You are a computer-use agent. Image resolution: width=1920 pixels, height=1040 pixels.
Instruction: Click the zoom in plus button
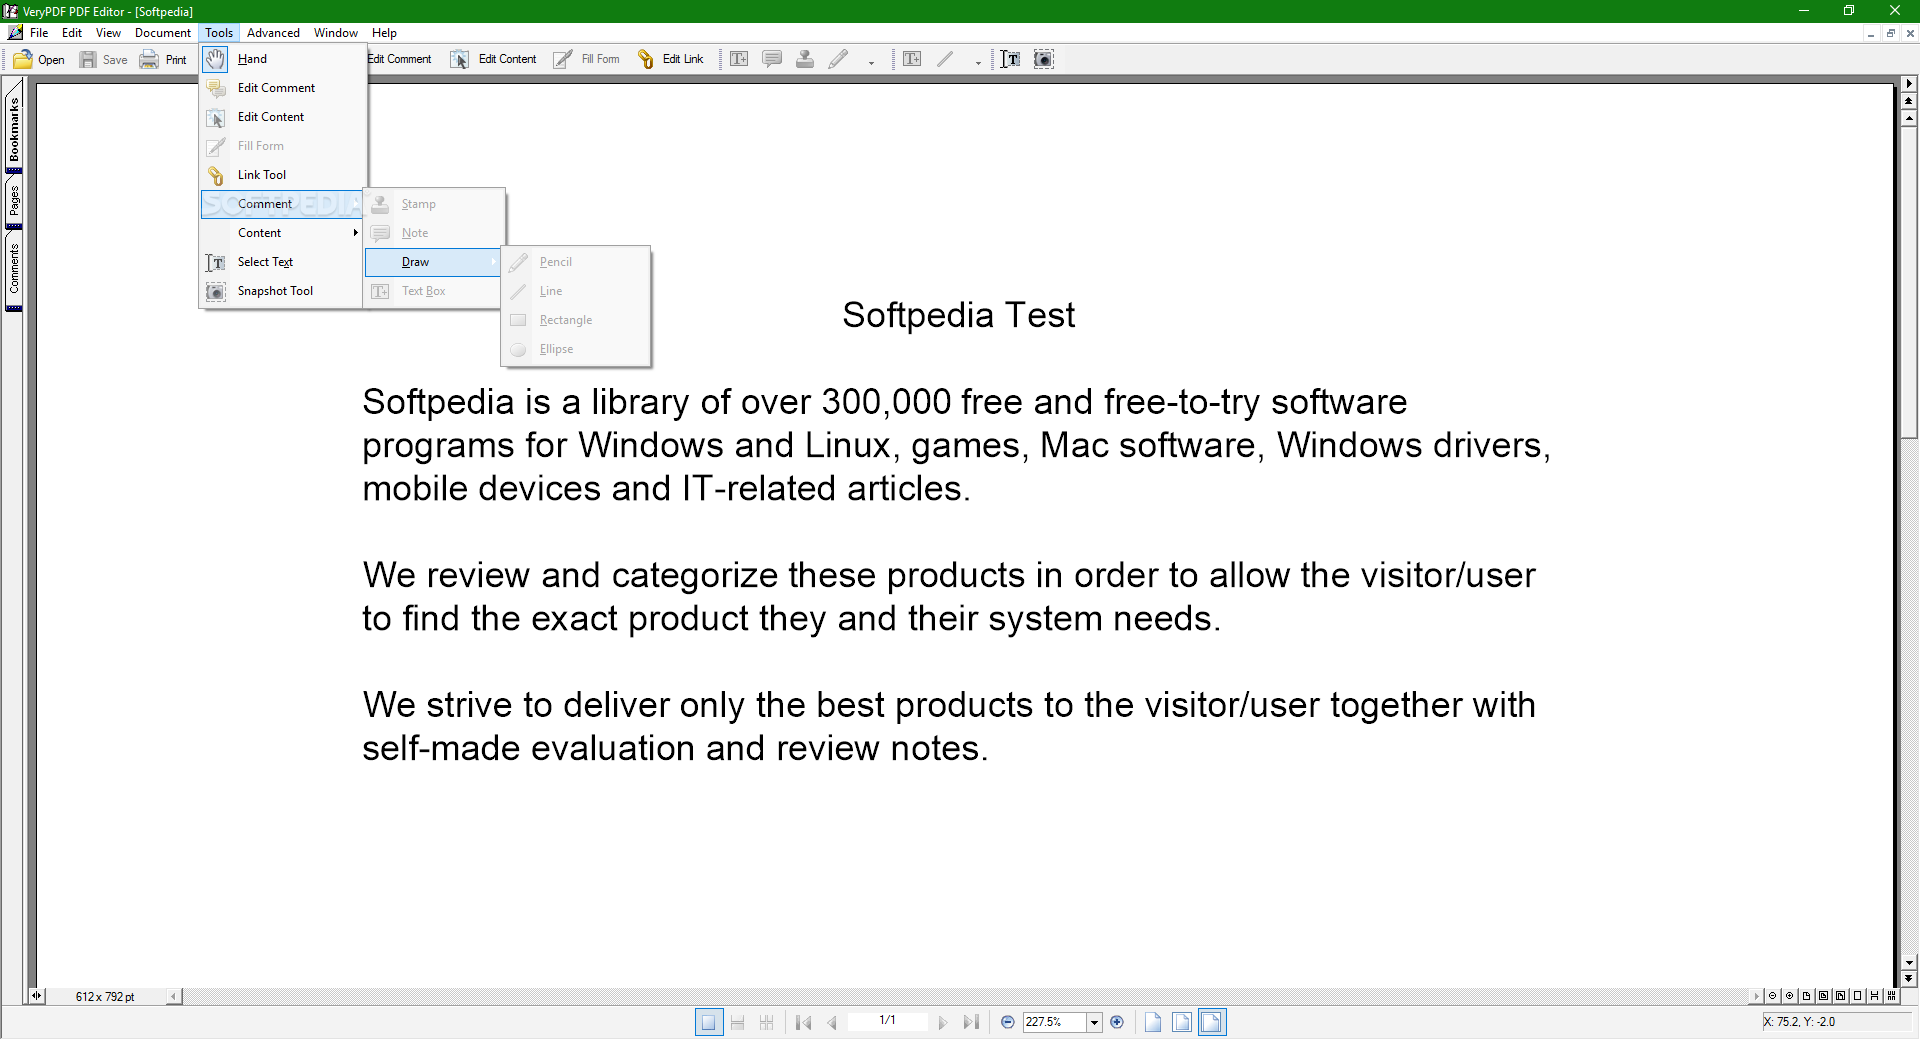tap(1117, 1022)
